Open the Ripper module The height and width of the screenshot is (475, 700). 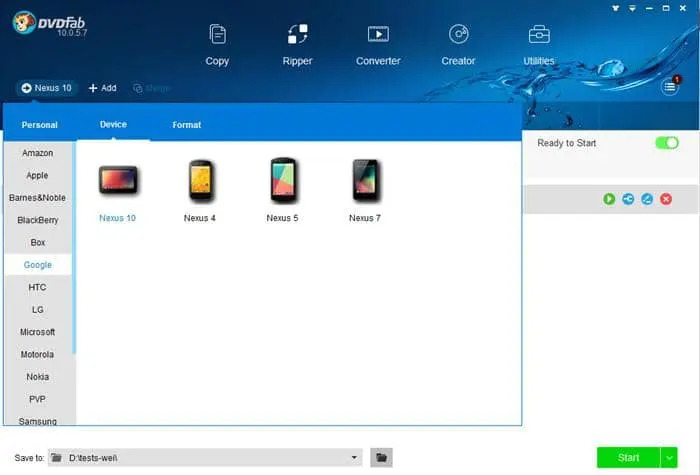click(x=297, y=45)
